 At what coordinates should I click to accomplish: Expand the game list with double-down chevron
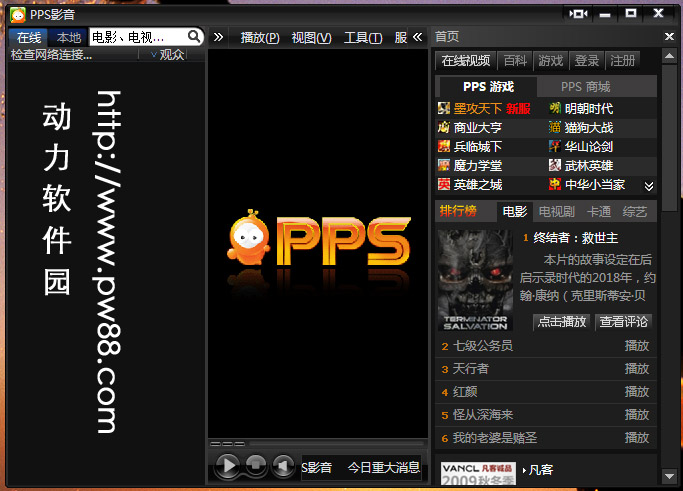coord(648,186)
